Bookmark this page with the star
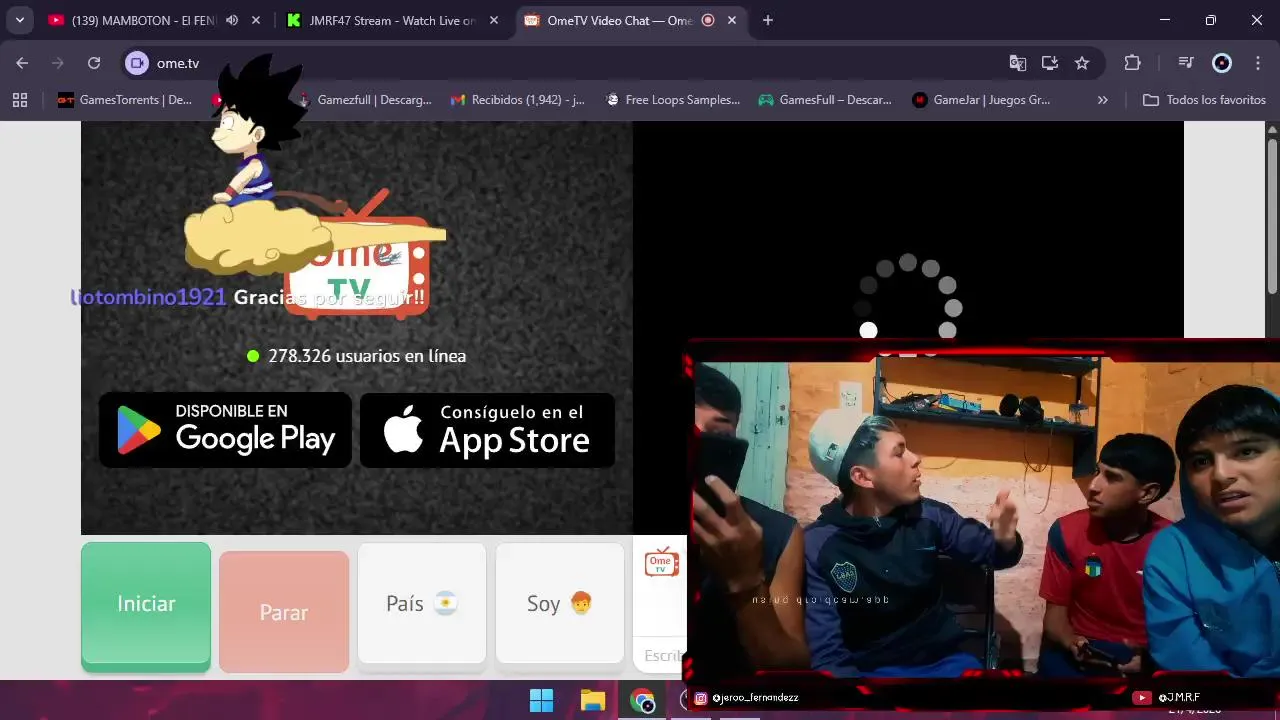Viewport: 1280px width, 720px height. click(1082, 63)
